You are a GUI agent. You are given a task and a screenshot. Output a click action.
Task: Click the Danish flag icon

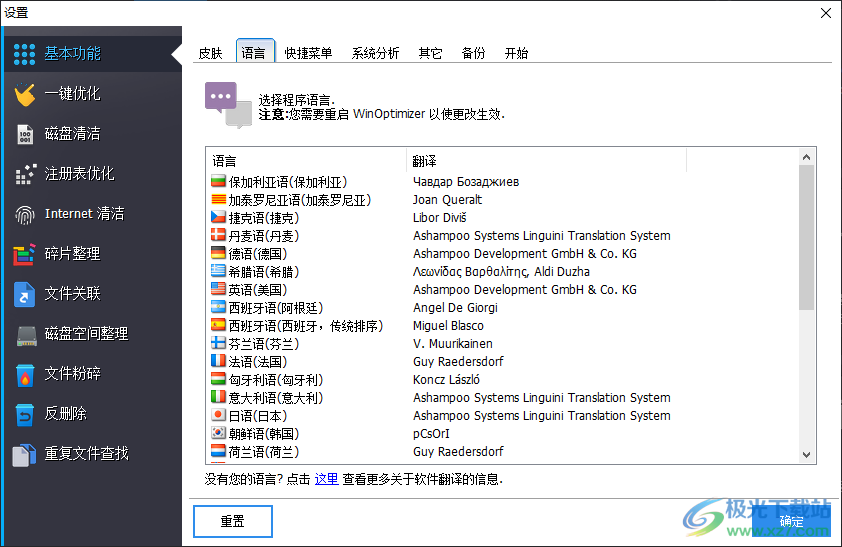click(x=218, y=236)
